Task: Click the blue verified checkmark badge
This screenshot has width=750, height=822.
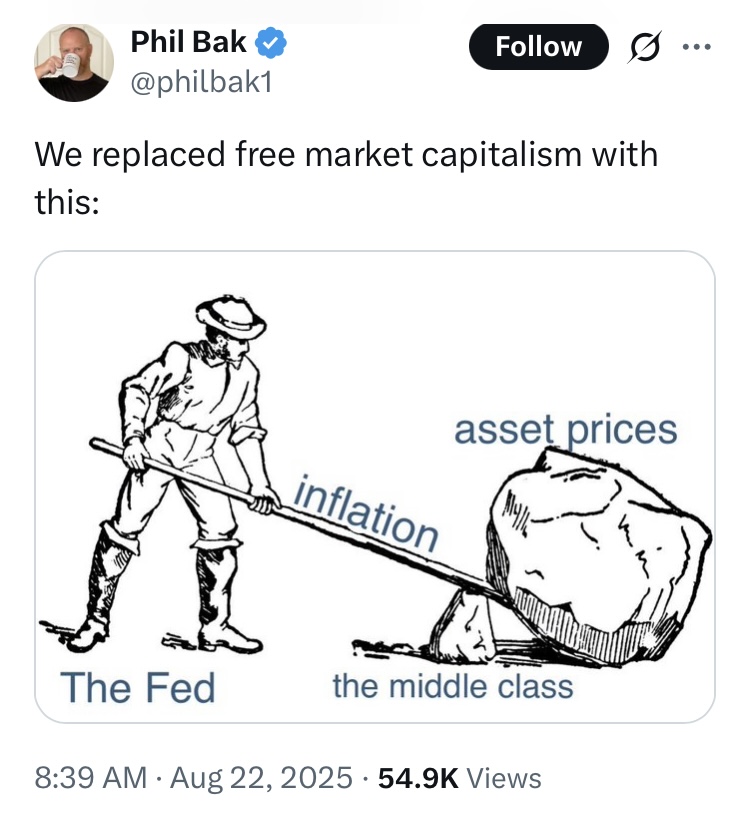Action: point(270,42)
